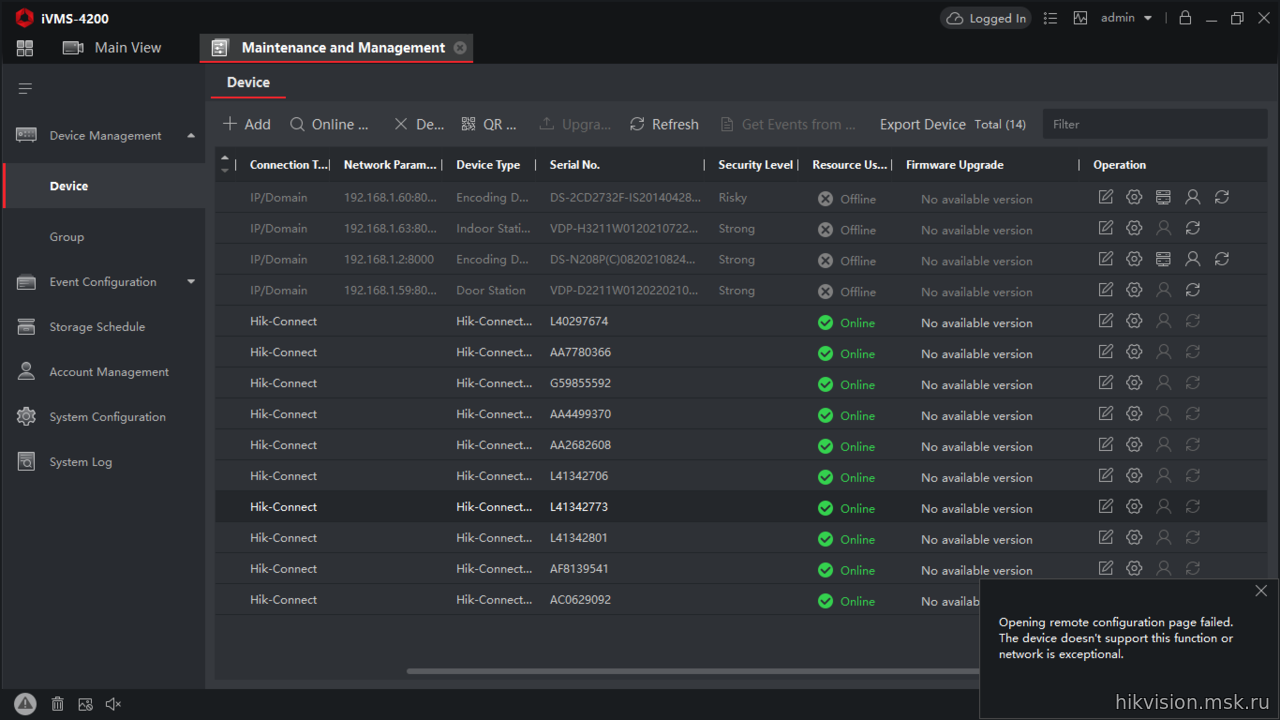The height and width of the screenshot is (720, 1280).
Task: View the System Log
Action: [81, 462]
